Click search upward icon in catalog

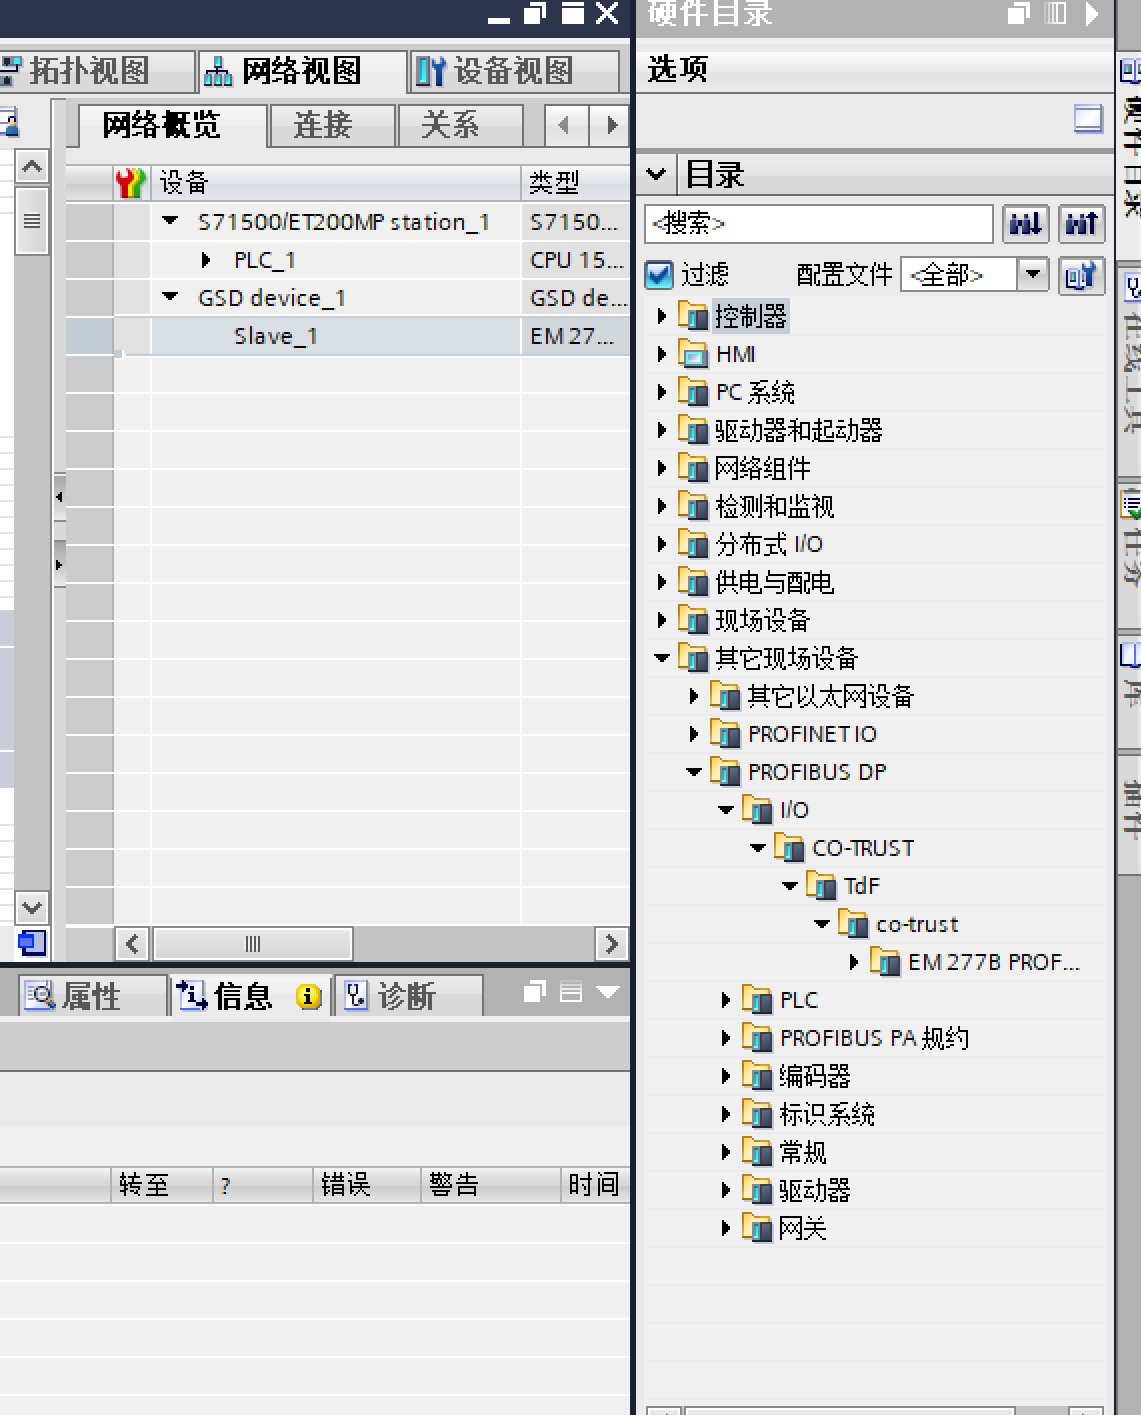(x=1082, y=223)
